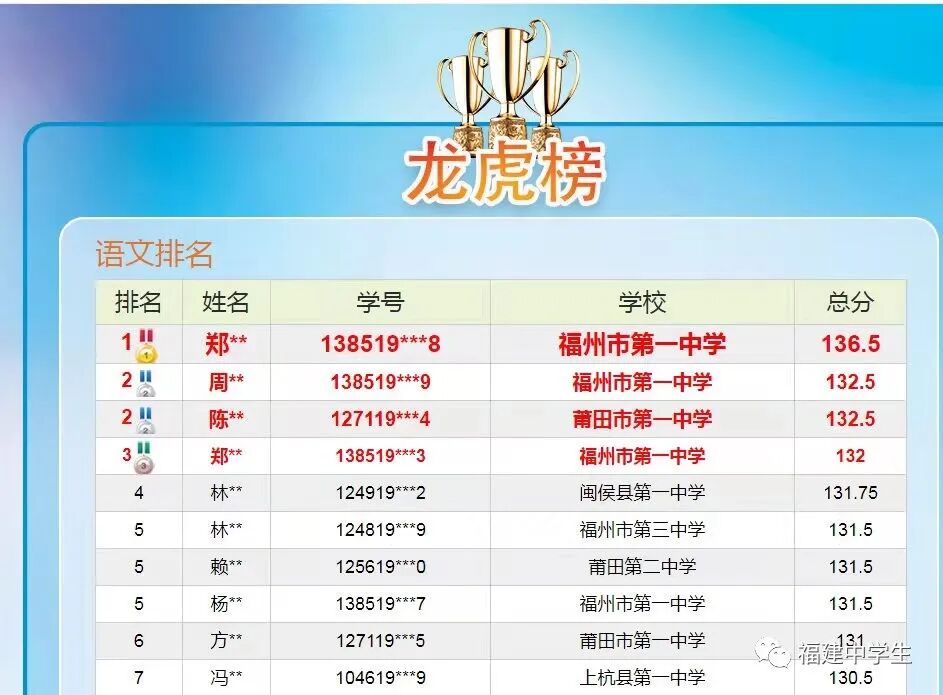Select student ID 125619***0

[x=380, y=567]
